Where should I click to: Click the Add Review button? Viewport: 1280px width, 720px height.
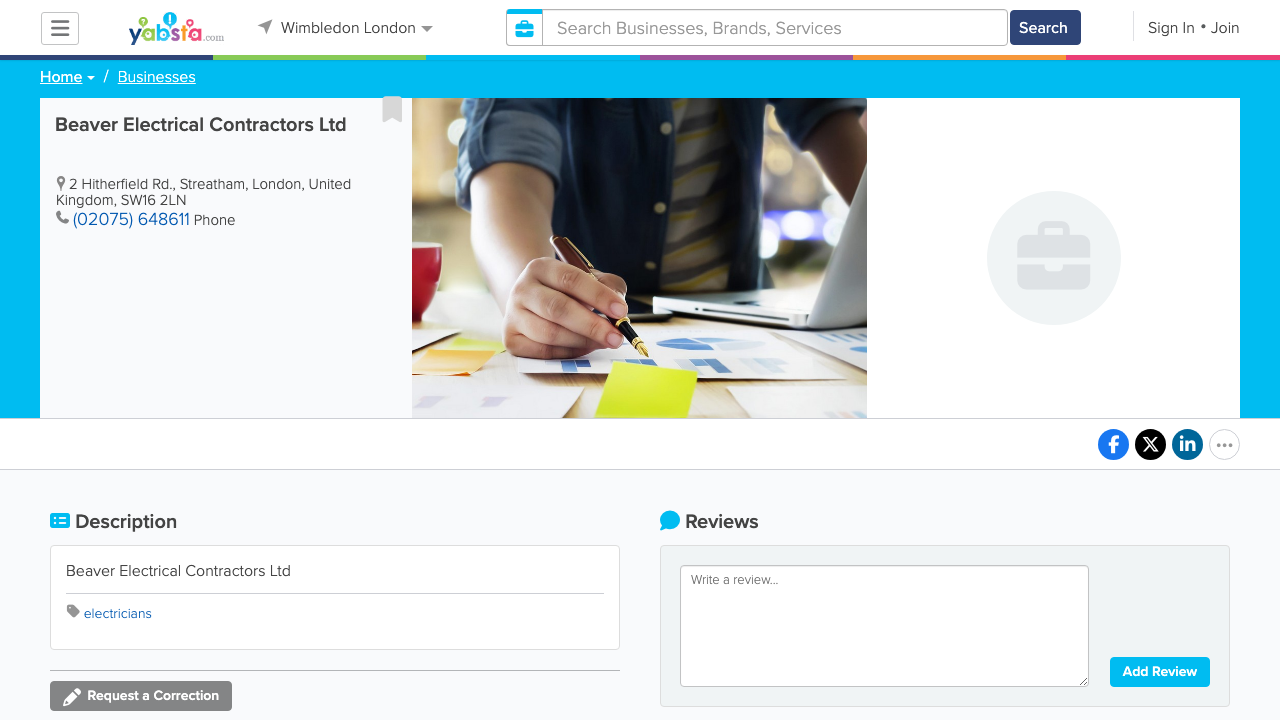1159,672
